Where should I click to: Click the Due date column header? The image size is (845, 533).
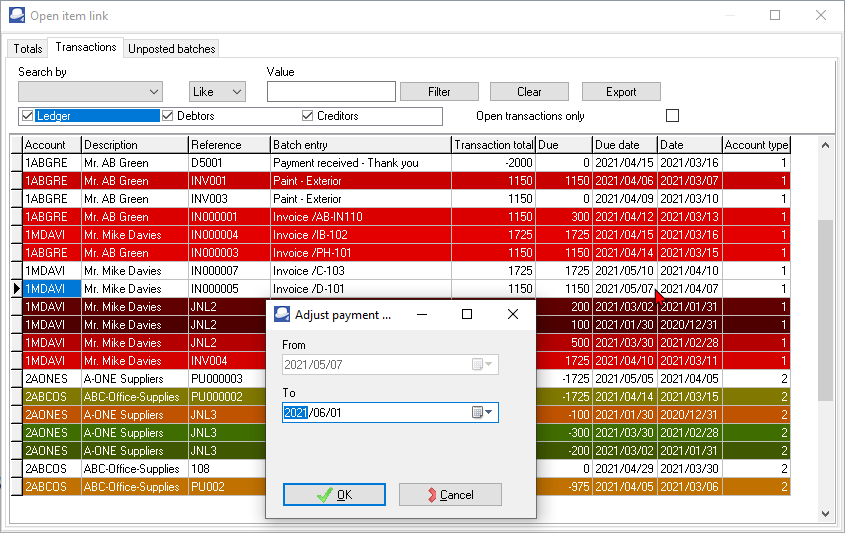click(x=625, y=145)
